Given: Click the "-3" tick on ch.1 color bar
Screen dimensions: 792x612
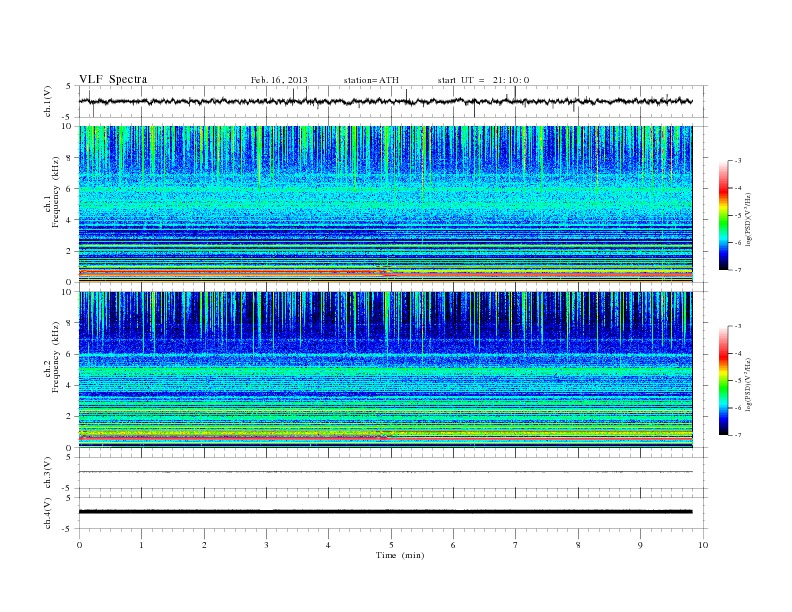Looking at the screenshot, I should [x=738, y=161].
